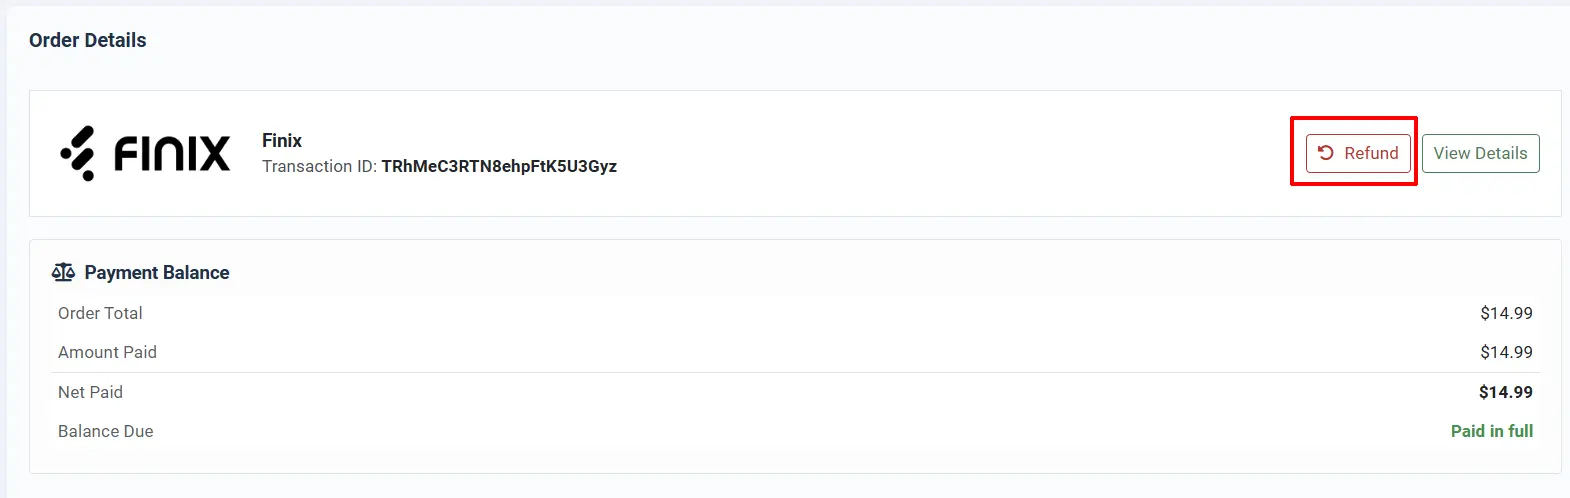Click the bold Net Paid amount
The image size is (1570, 498).
pos(1506,392)
